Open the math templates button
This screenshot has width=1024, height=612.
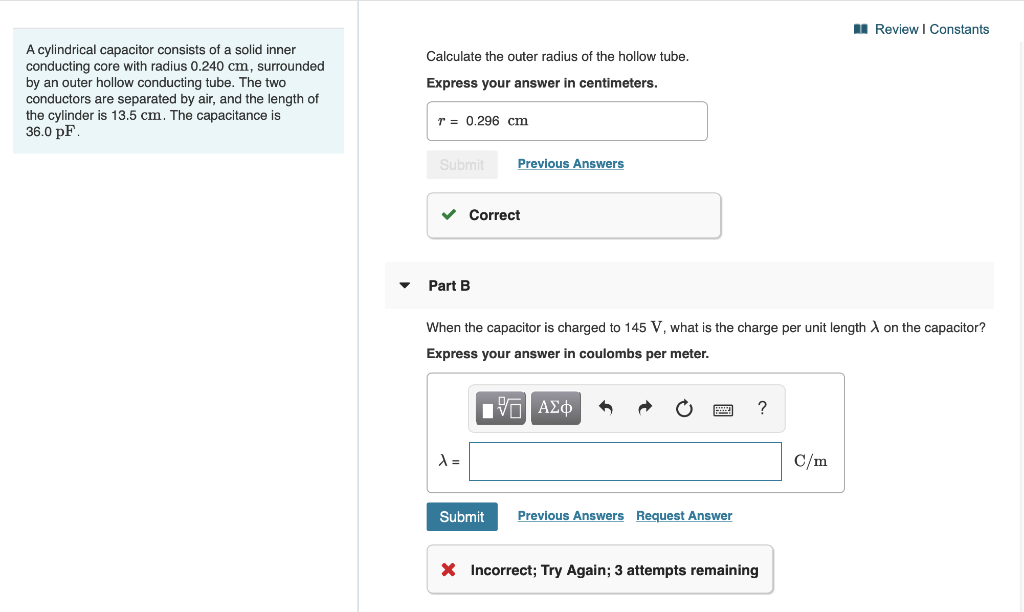[x=500, y=408]
